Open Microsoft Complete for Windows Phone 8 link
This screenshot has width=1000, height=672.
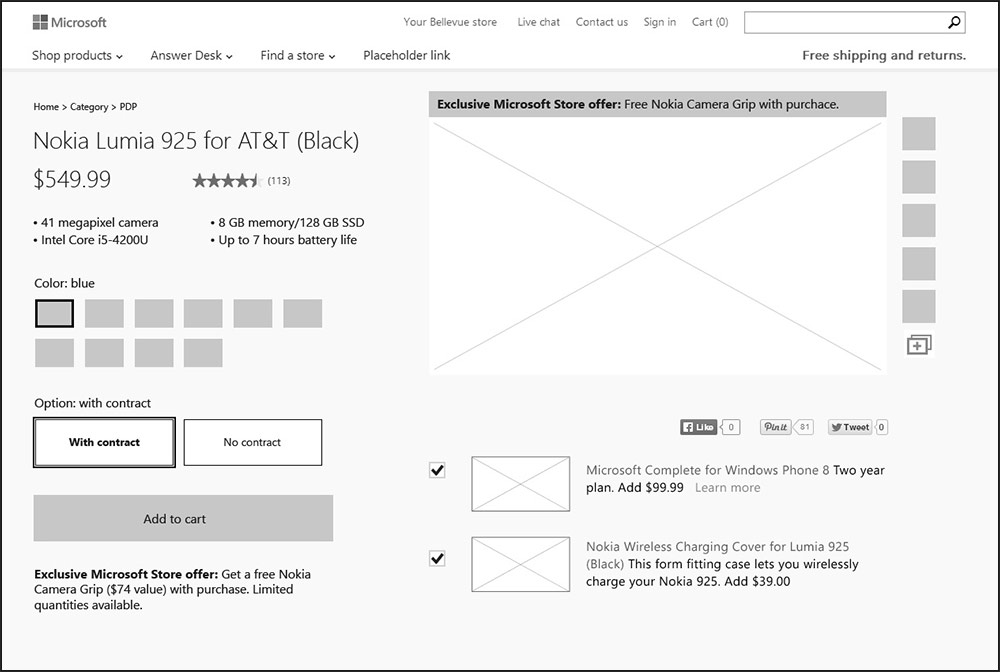tap(708, 471)
